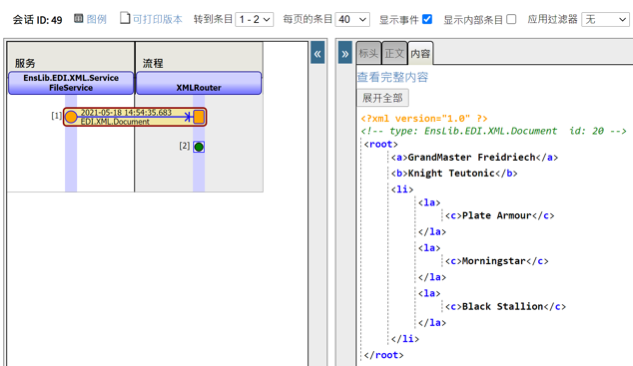Viewport: 633px width, 366px height.
Task: Collapse la element containing Black Stallion
Action: point(429,293)
